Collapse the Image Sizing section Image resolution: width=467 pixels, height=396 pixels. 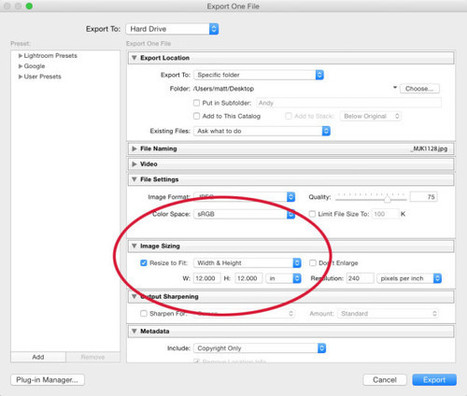coord(134,246)
